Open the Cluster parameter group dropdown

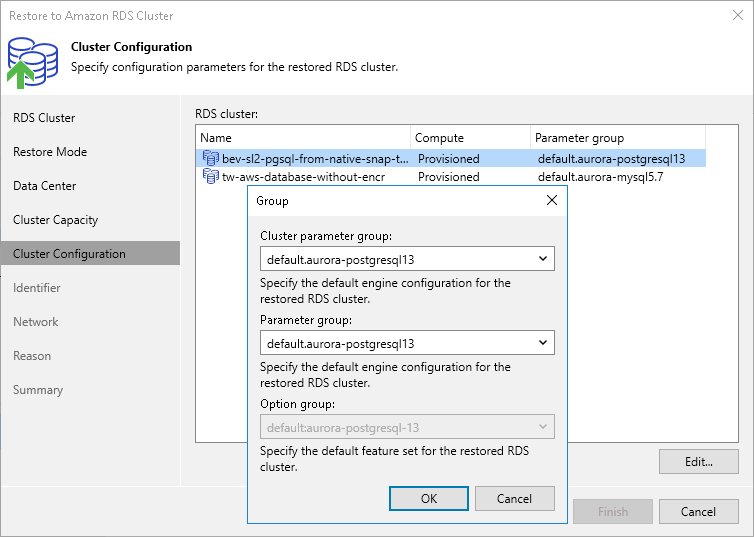click(407, 259)
